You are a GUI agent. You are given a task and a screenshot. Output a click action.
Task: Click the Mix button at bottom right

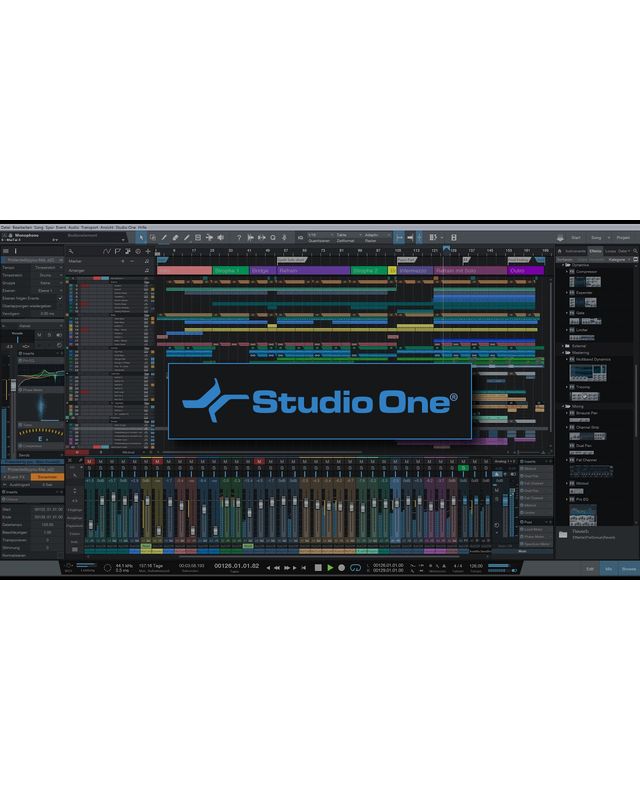tap(609, 568)
